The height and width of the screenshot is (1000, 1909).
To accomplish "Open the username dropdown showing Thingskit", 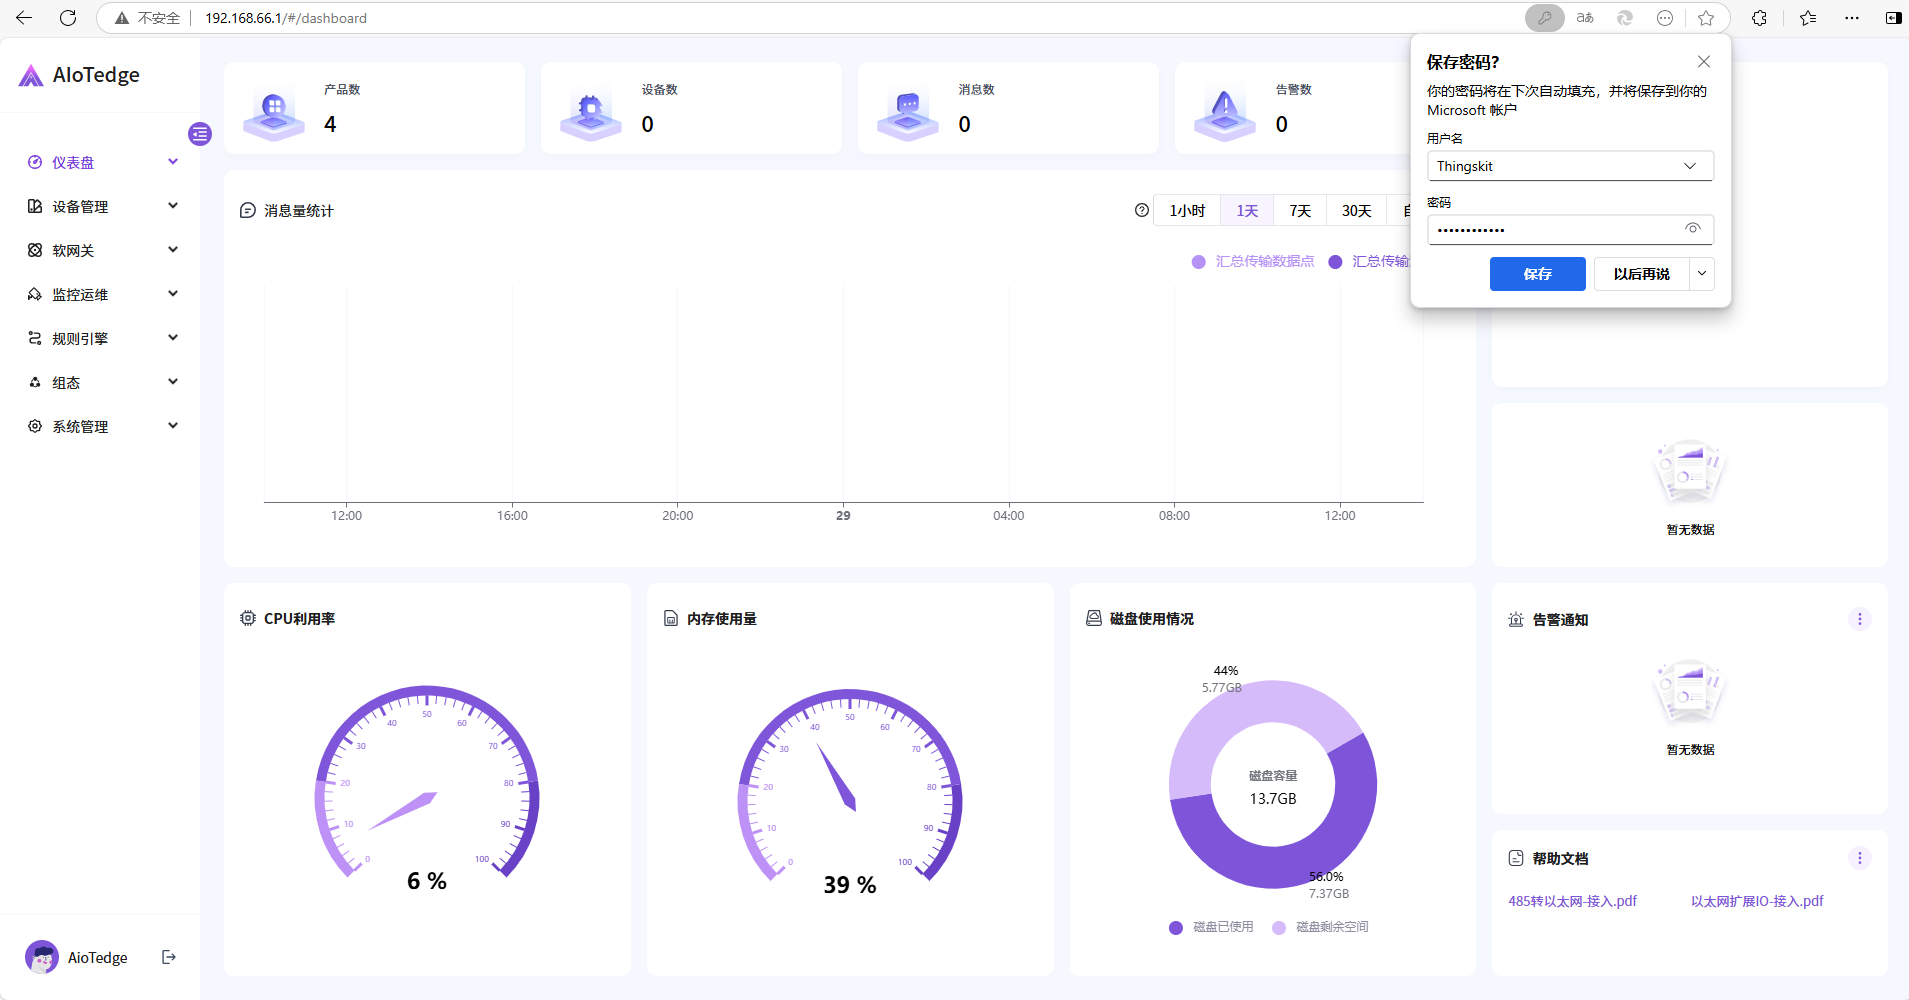I will click(1570, 166).
